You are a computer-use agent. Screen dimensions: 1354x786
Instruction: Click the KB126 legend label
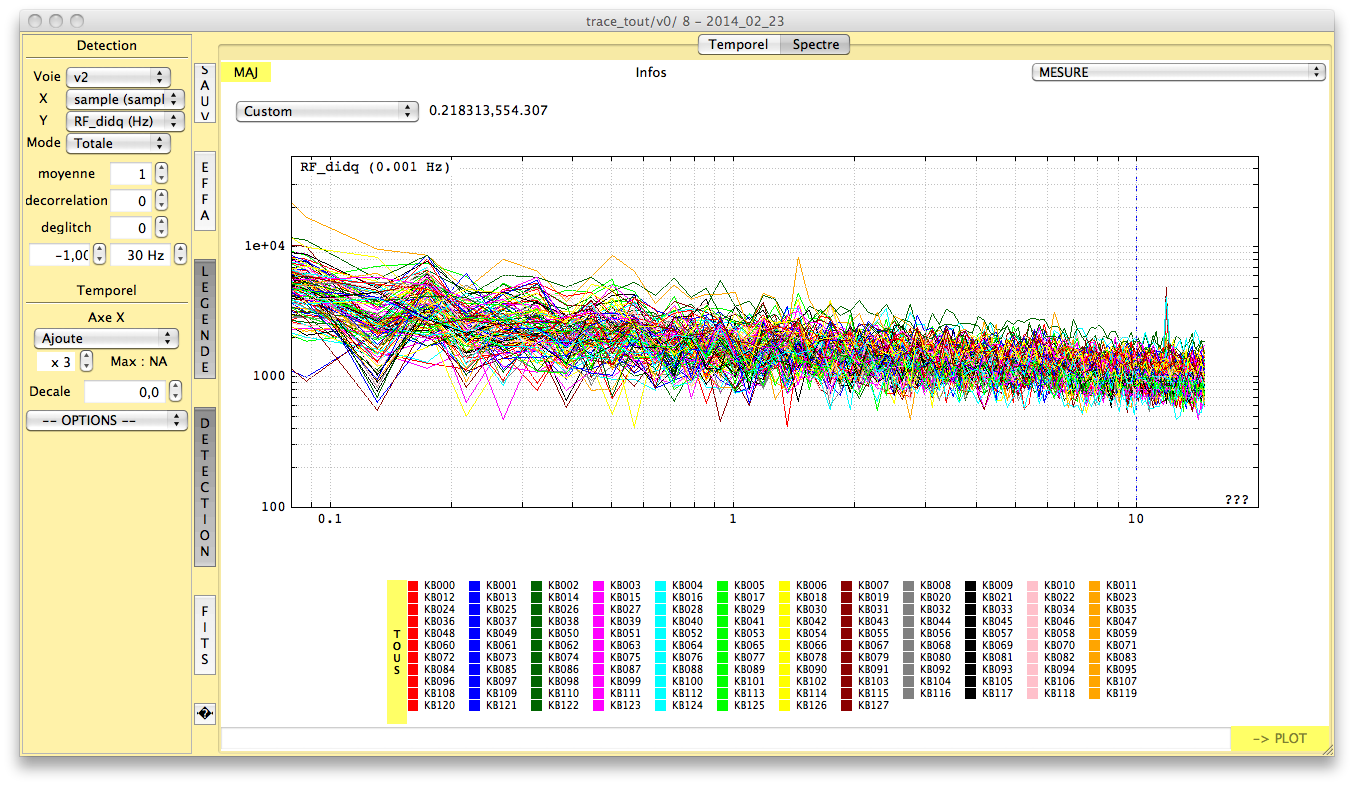(811, 705)
